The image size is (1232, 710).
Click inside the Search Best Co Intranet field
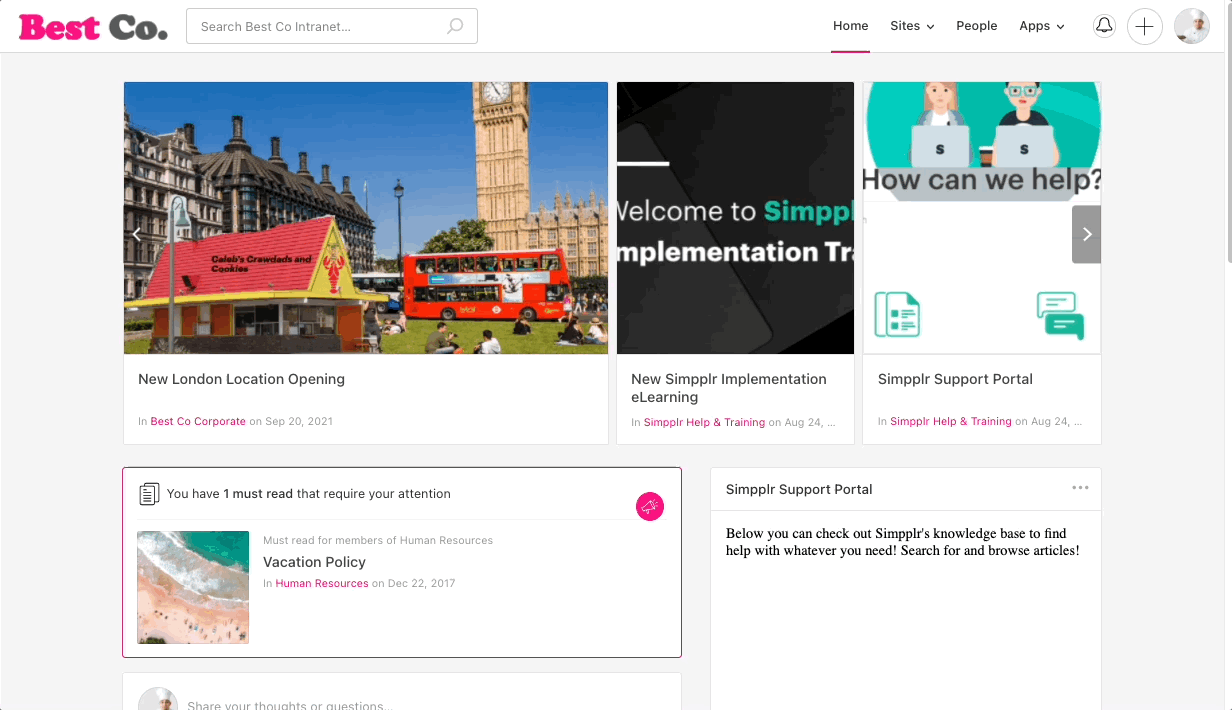pos(332,26)
